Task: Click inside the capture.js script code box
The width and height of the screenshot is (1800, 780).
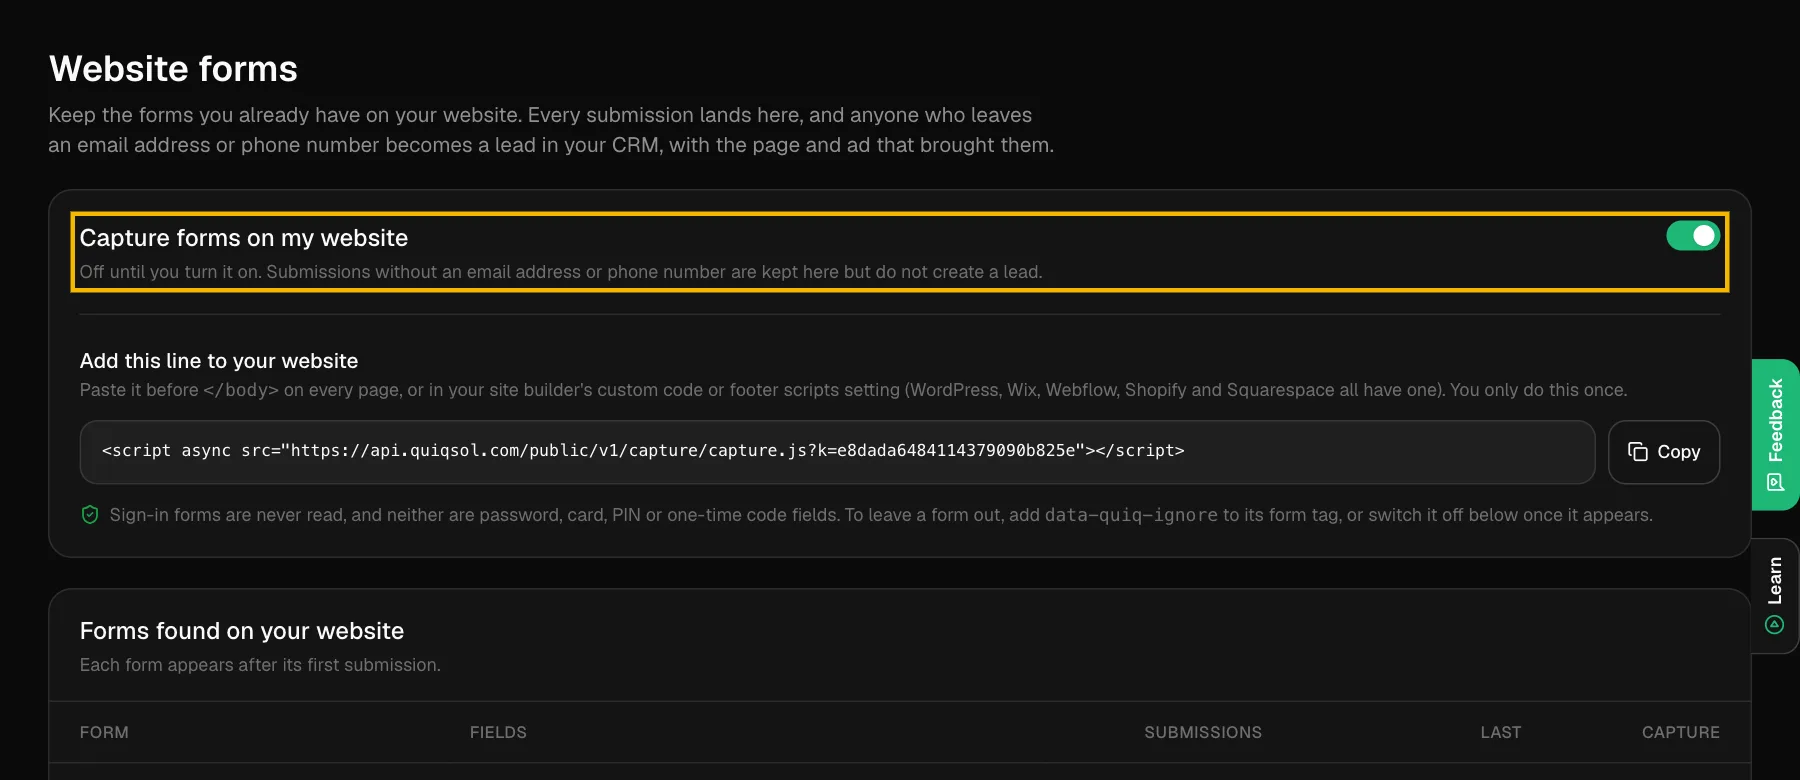Action: pos(838,452)
